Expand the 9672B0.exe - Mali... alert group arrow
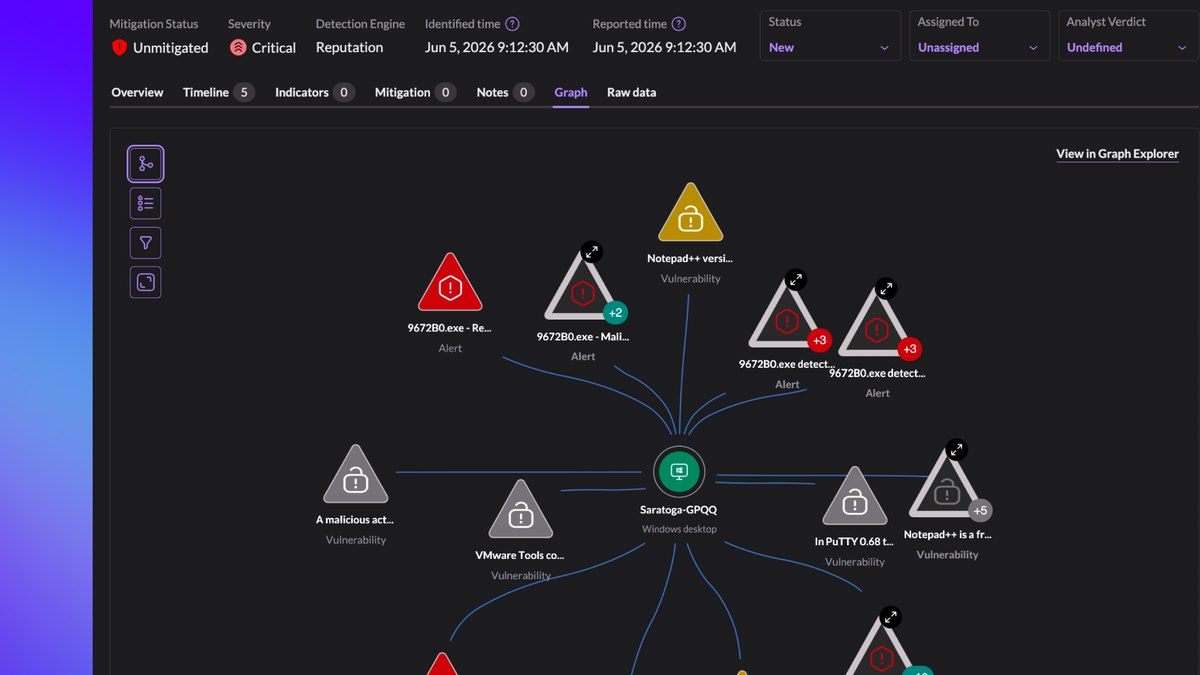1200x675 pixels. (x=592, y=252)
